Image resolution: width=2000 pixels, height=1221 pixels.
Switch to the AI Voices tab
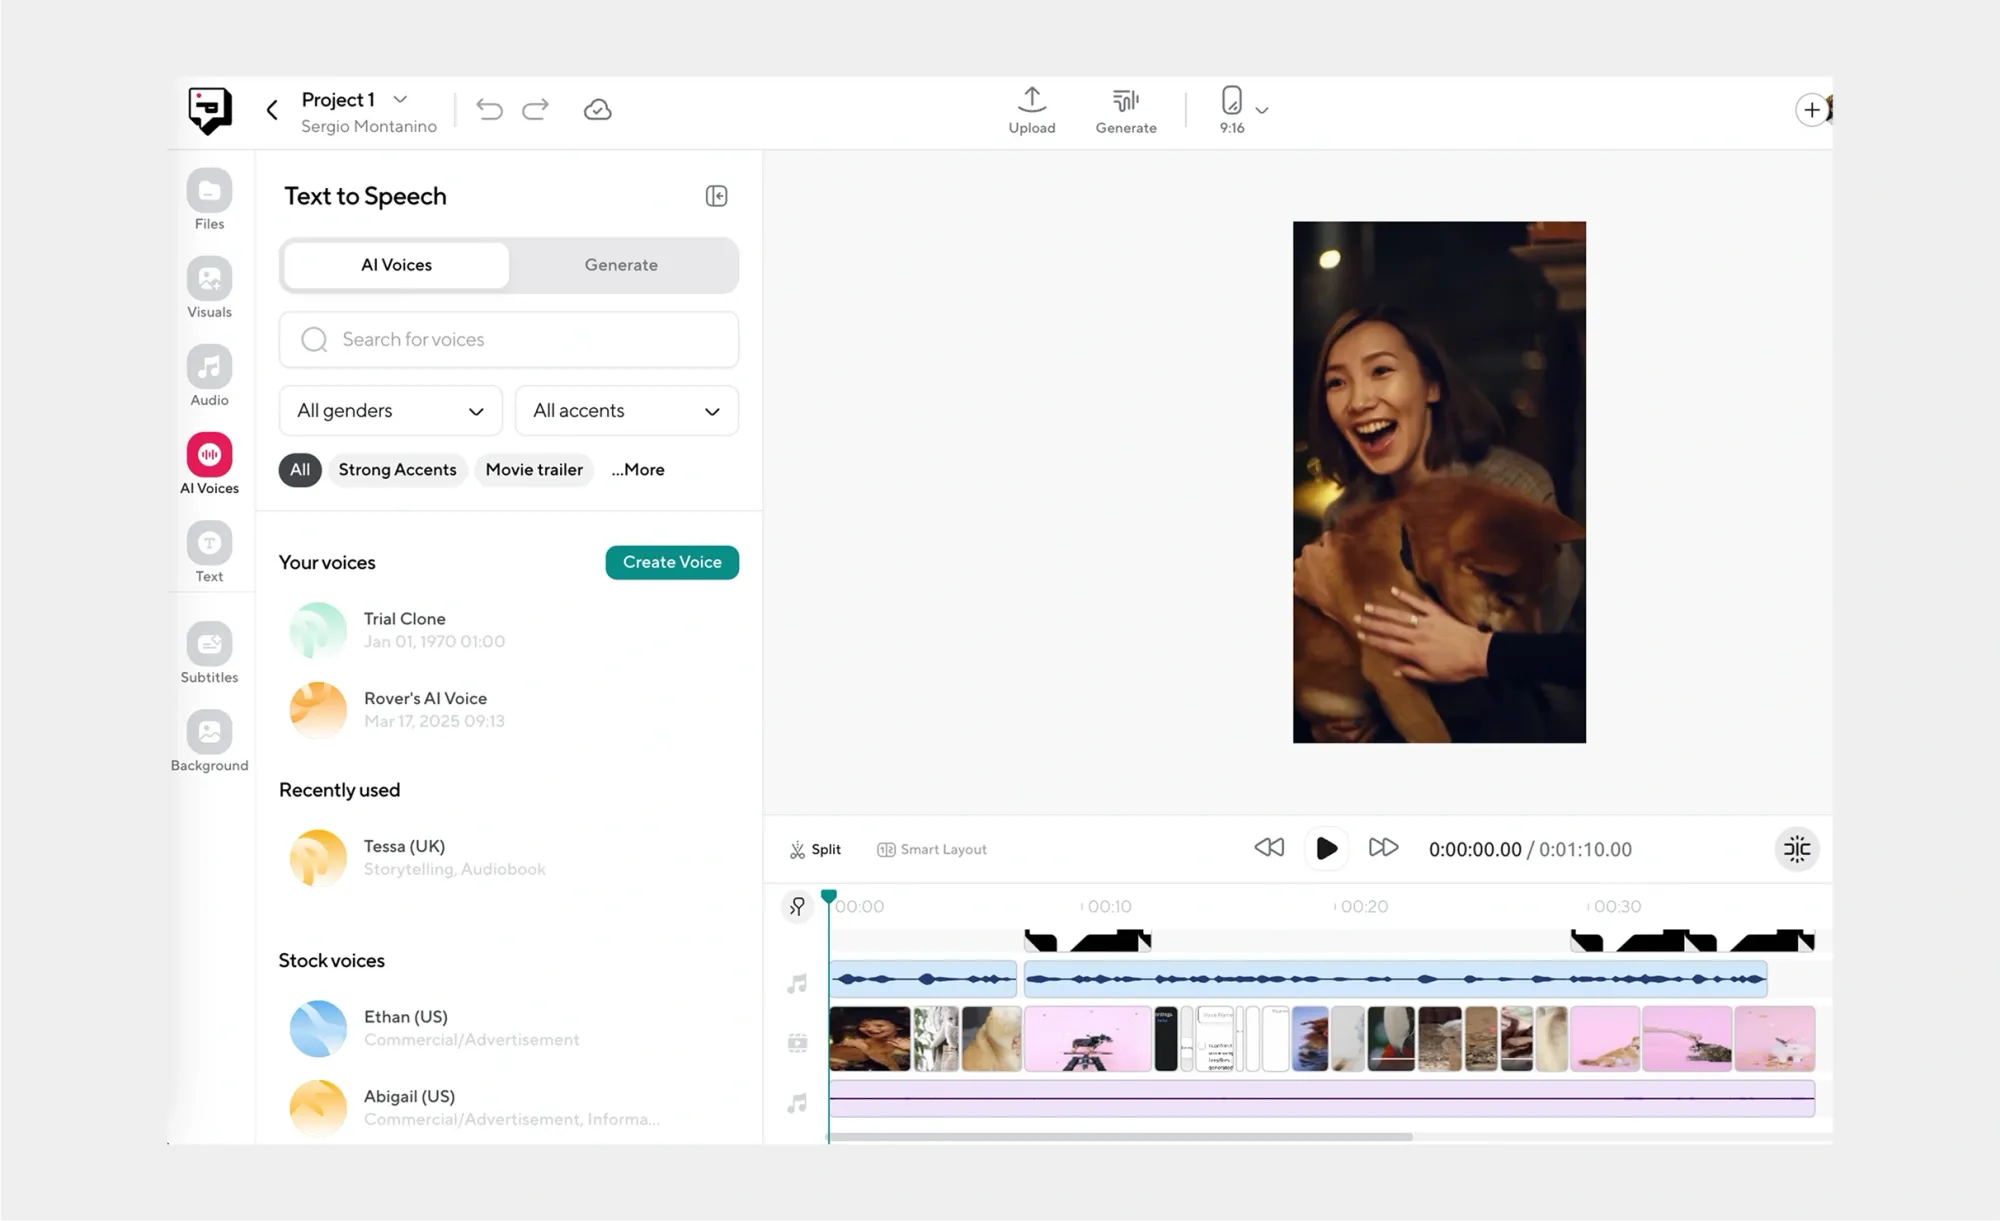(x=396, y=265)
